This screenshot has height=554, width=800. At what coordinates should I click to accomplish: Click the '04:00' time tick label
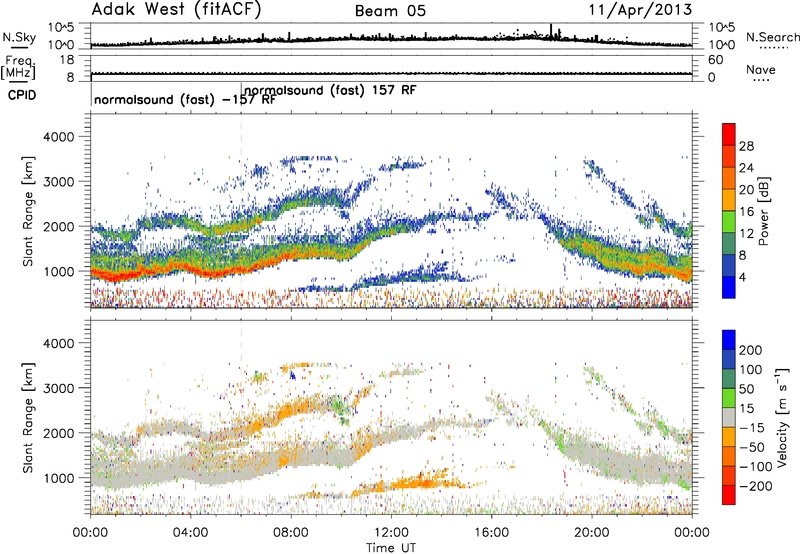click(x=190, y=533)
